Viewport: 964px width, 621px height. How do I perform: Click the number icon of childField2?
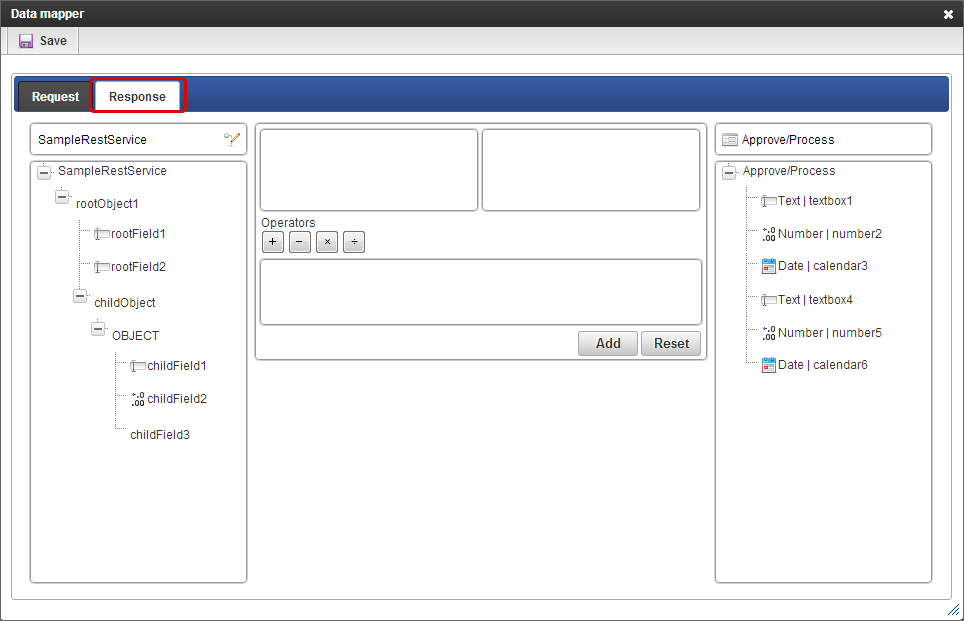pos(138,399)
